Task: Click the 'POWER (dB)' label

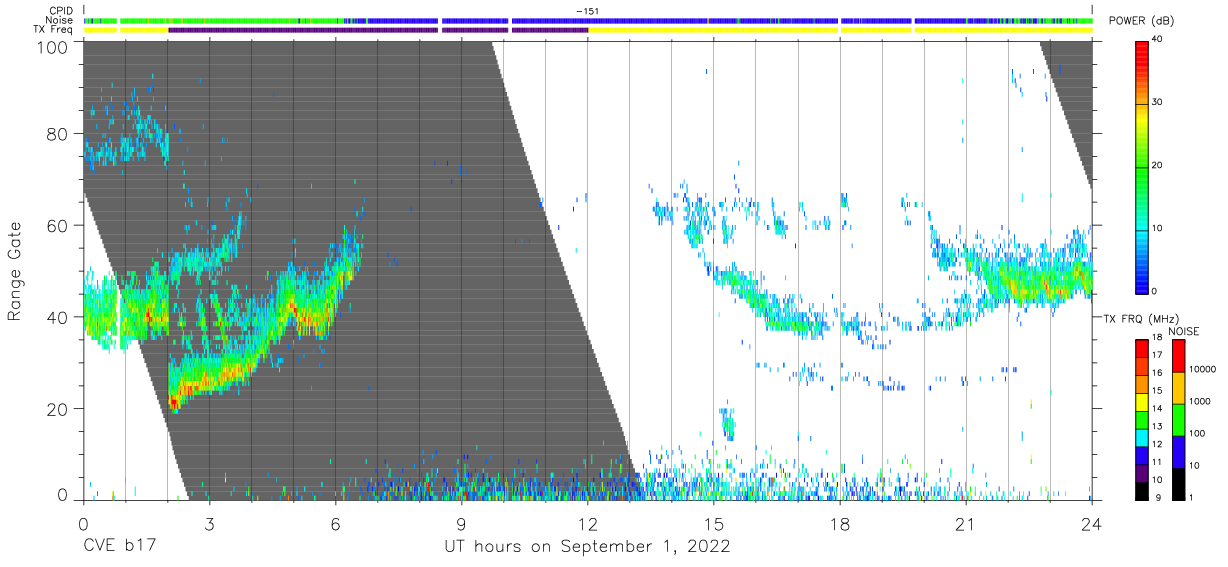Action: click(x=1143, y=21)
